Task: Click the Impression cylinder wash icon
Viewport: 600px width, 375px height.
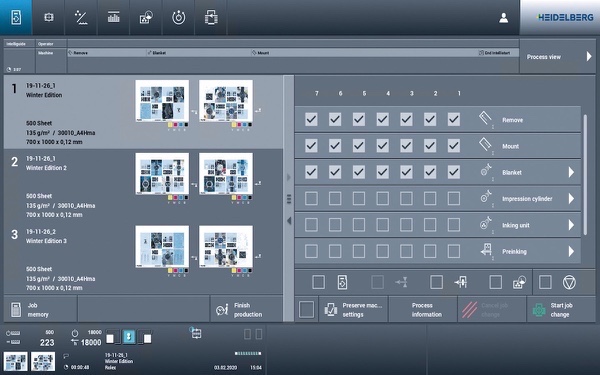Action: click(486, 197)
